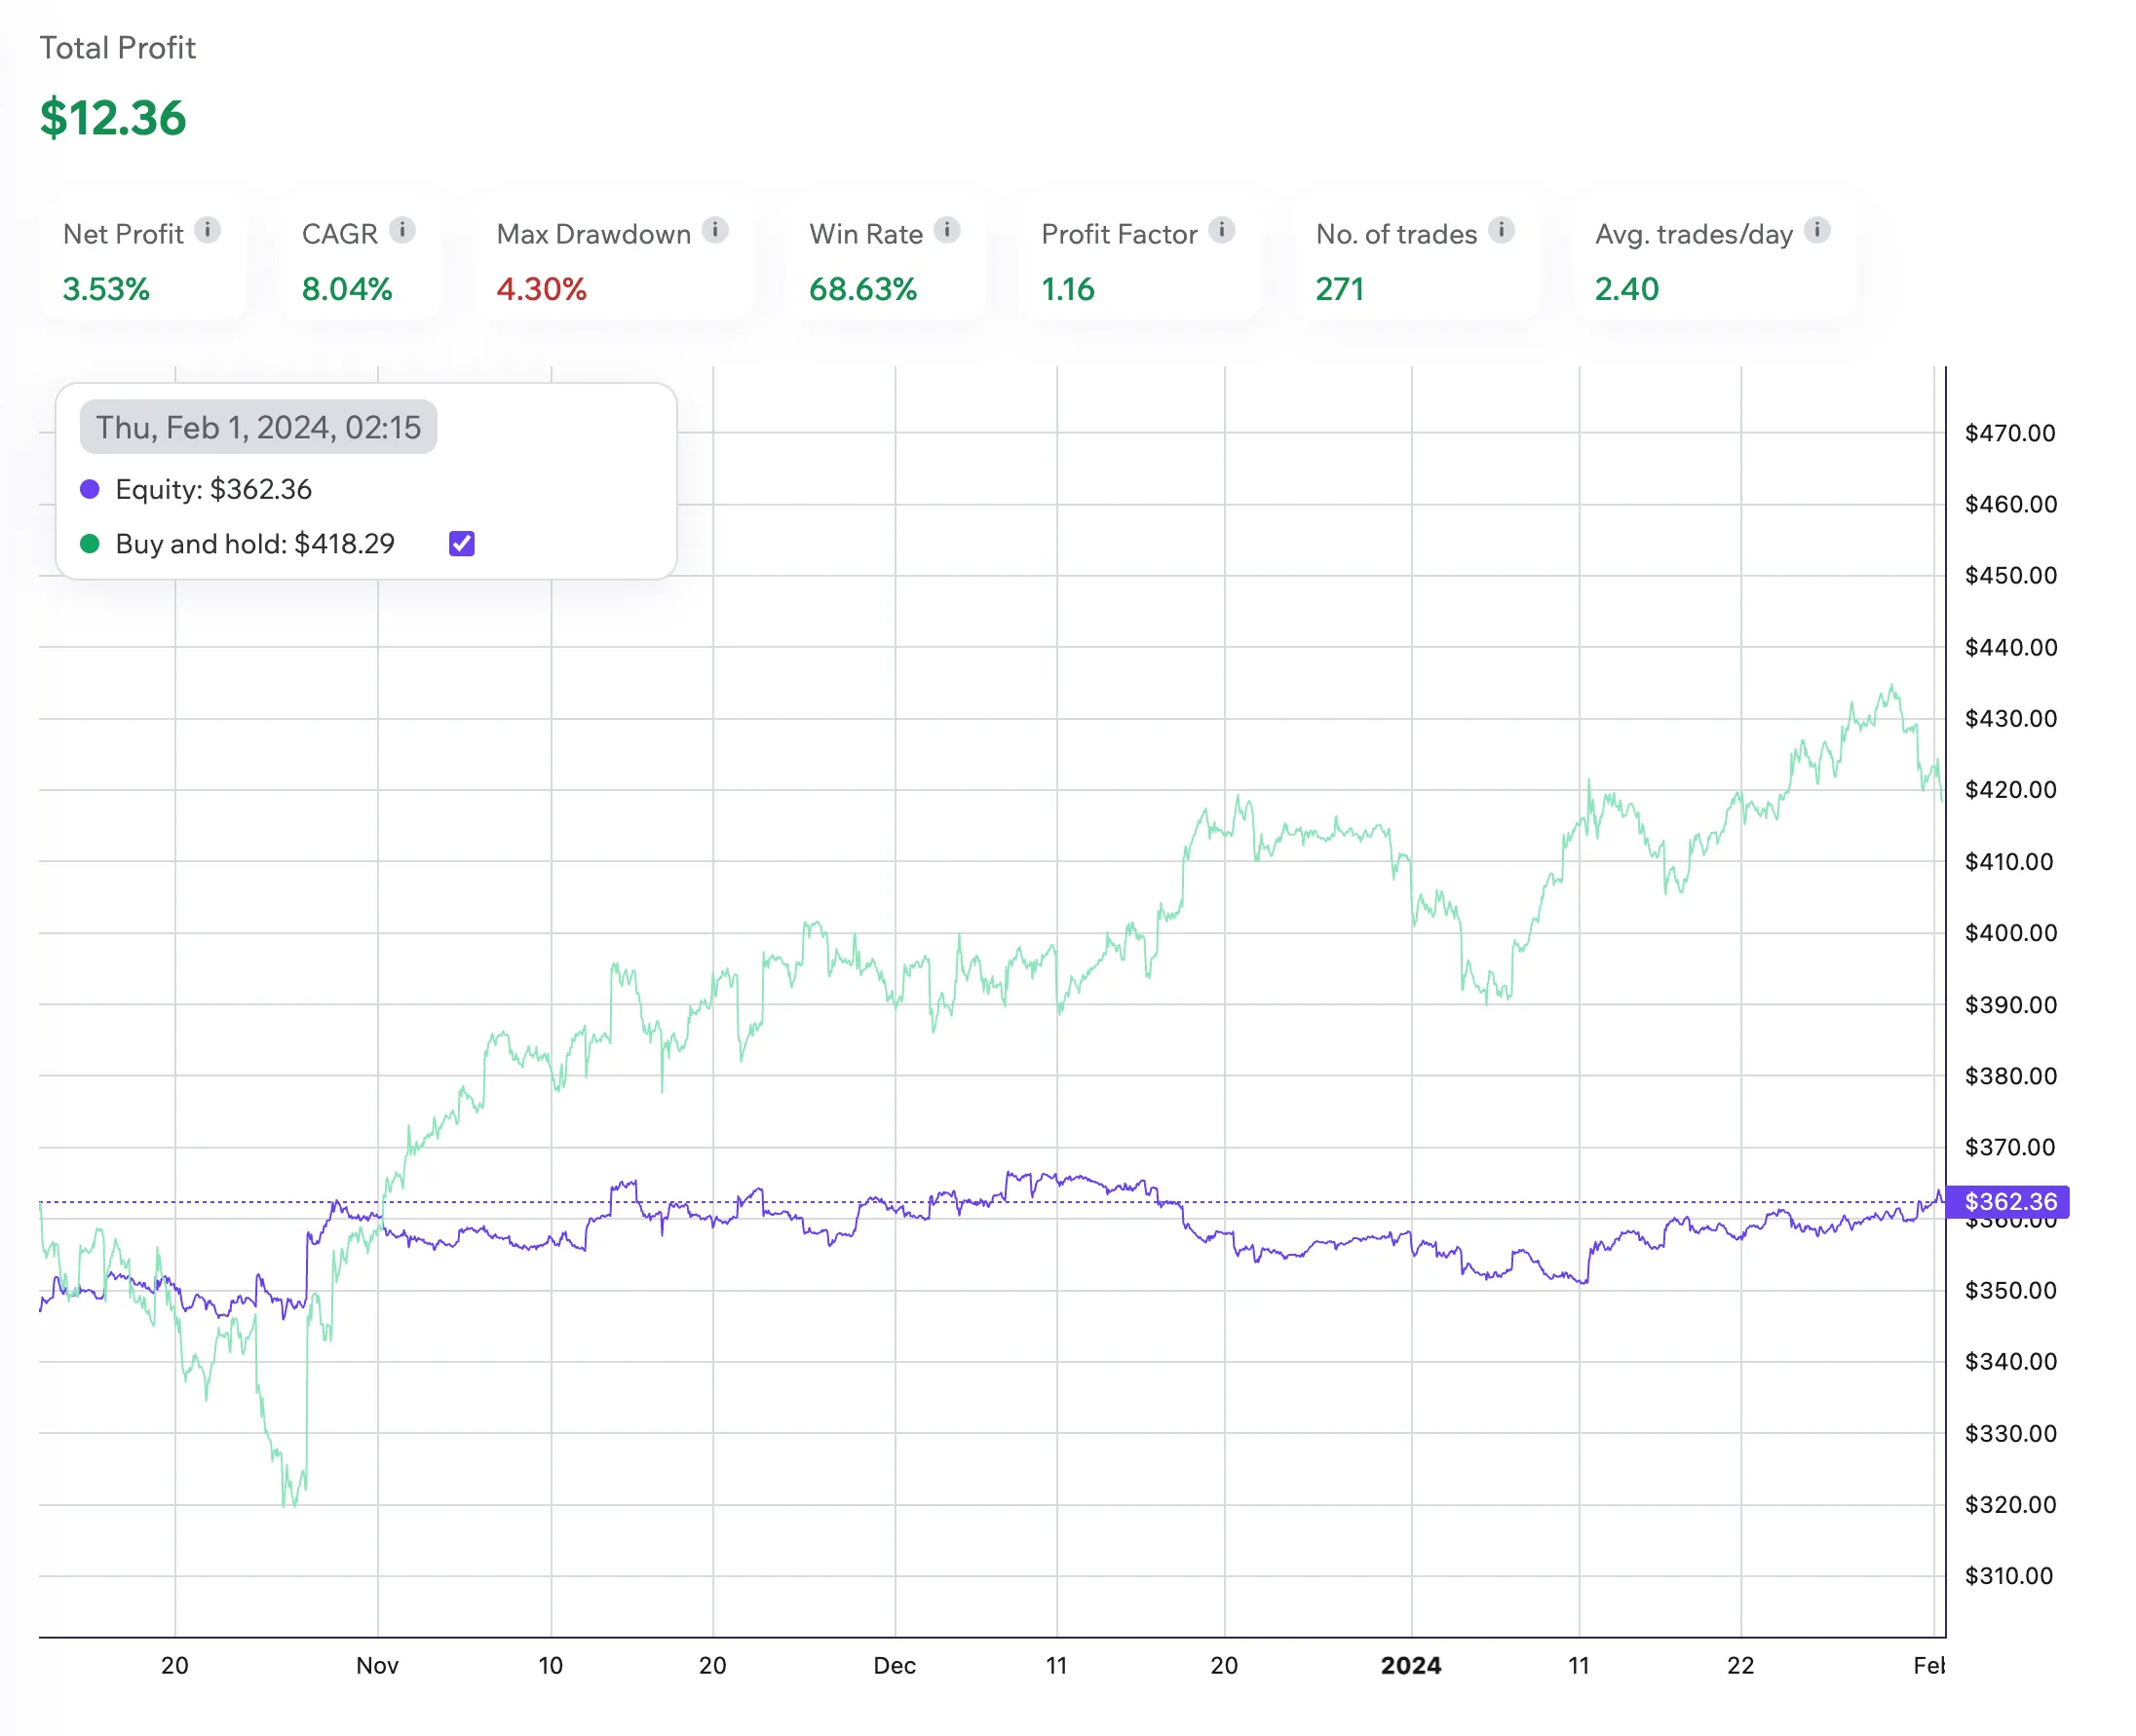2136x1736 pixels.
Task: Open the No. of trades info icon
Action: click(1501, 230)
